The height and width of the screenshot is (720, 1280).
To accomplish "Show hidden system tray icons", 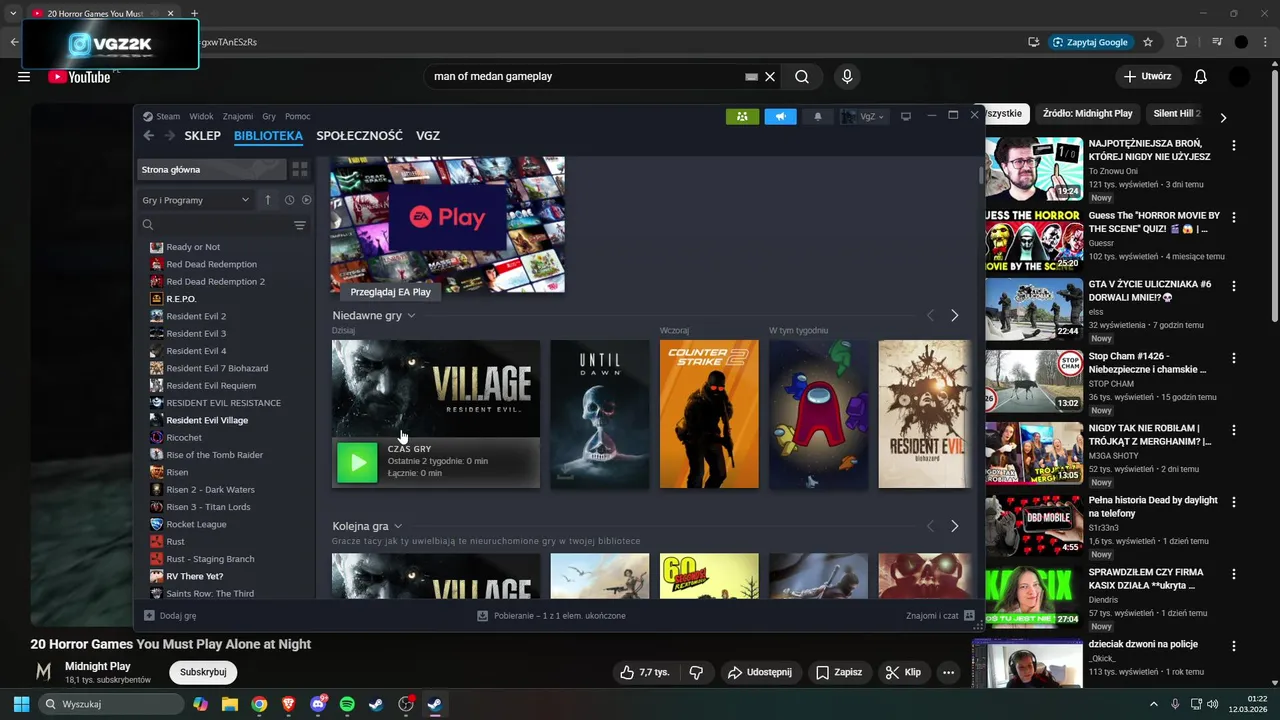I will click(1153, 704).
